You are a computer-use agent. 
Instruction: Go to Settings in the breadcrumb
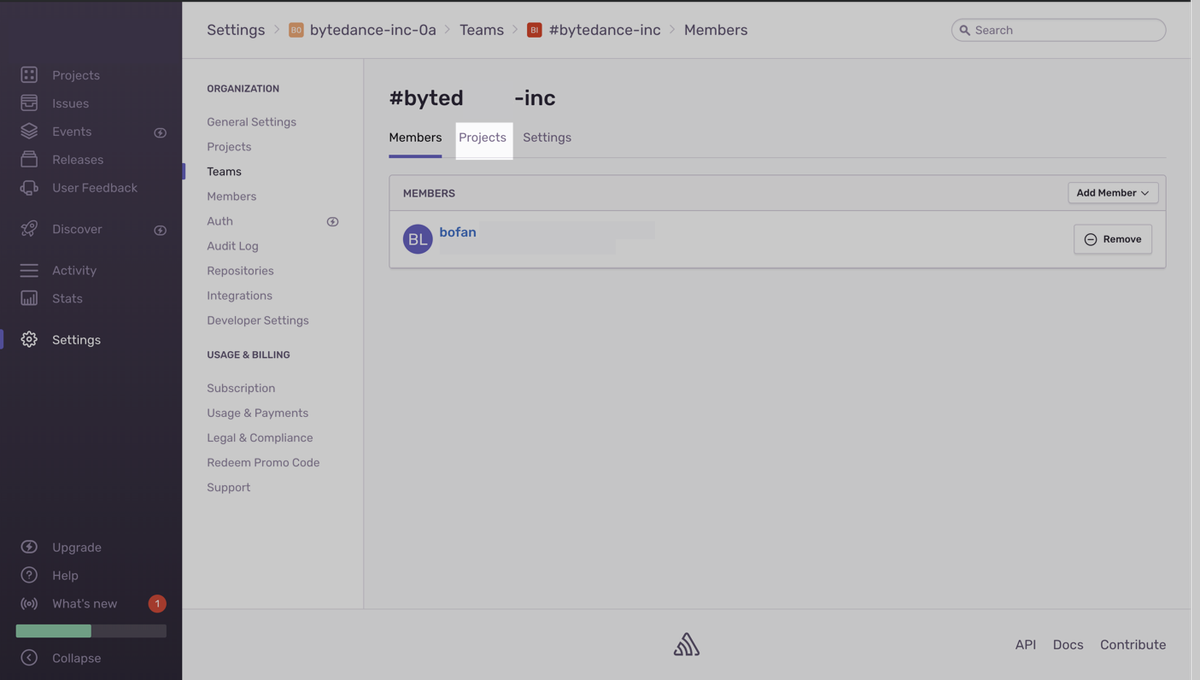pyautogui.click(x=236, y=30)
